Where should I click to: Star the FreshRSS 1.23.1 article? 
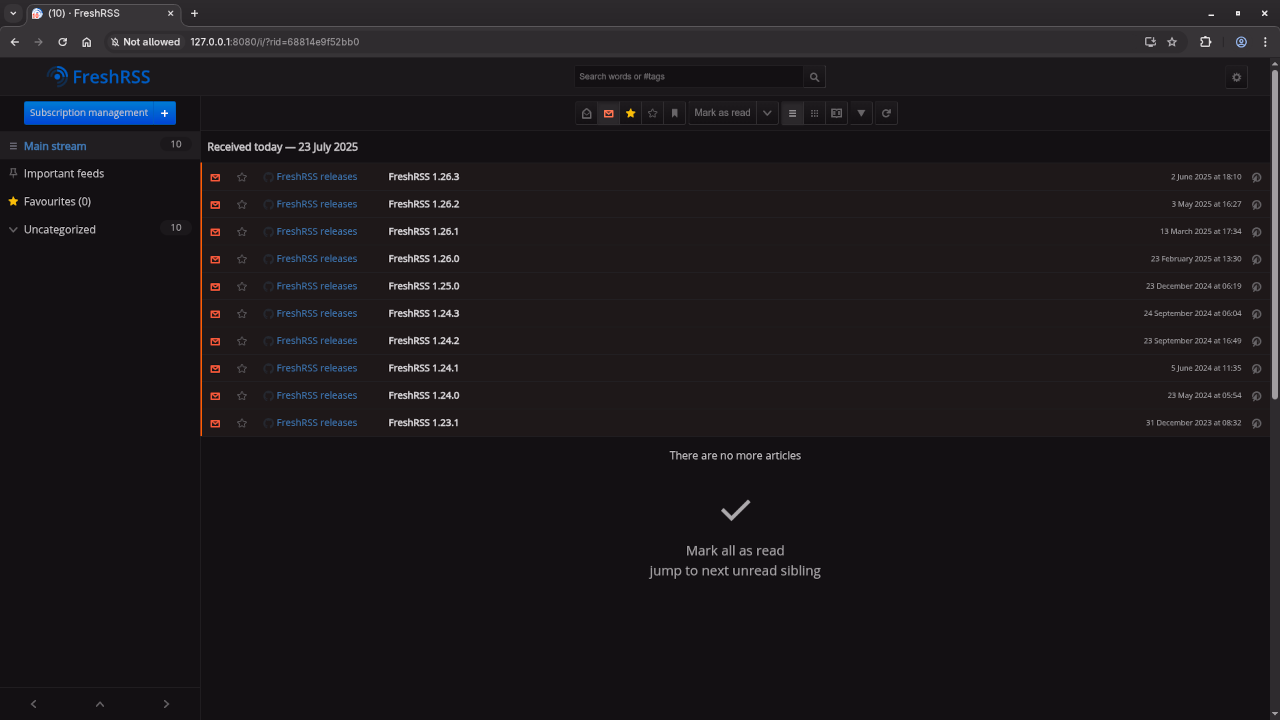(242, 423)
